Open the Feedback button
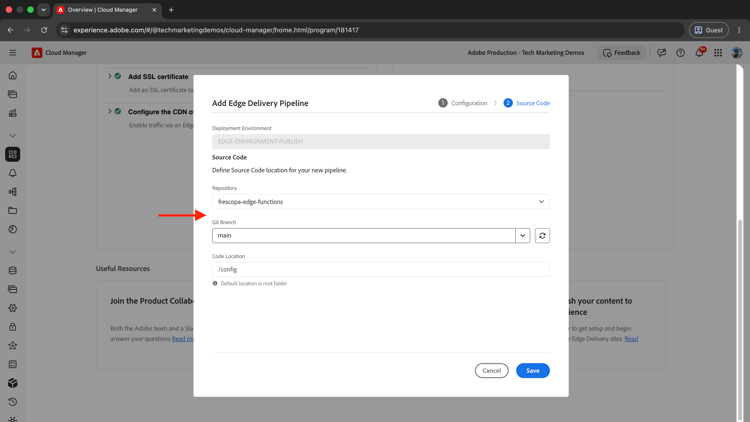 [621, 53]
